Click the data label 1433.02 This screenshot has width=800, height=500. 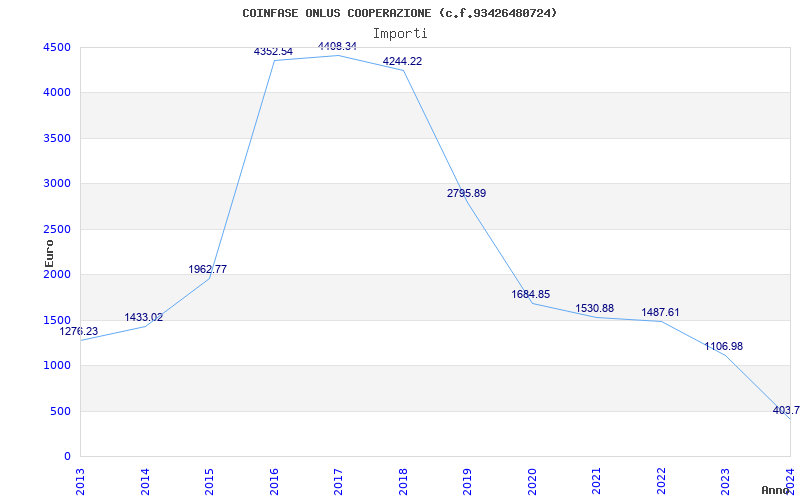[143, 317]
